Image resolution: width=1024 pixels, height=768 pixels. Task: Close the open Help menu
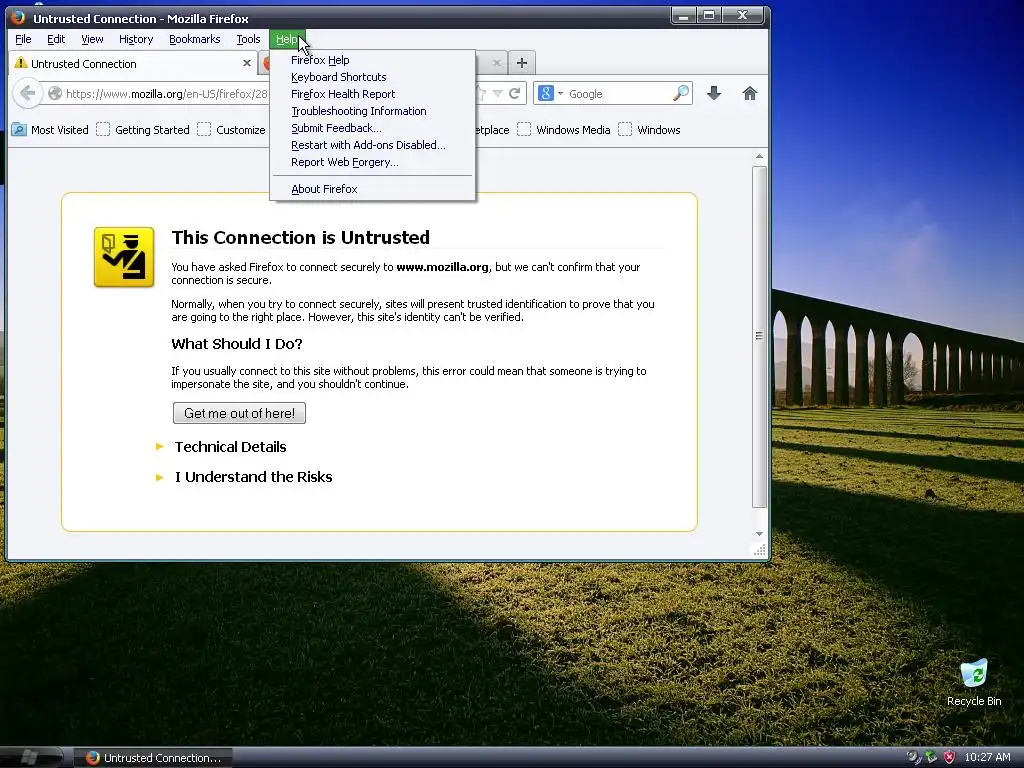[x=287, y=39]
